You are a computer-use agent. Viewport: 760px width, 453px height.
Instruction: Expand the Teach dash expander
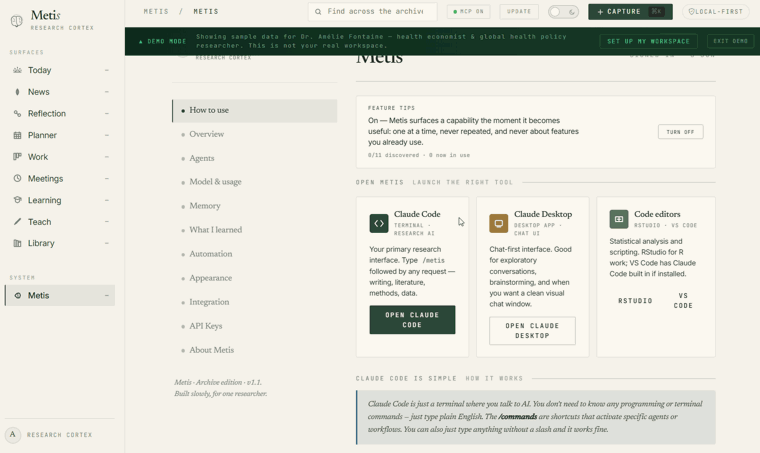pos(107,221)
